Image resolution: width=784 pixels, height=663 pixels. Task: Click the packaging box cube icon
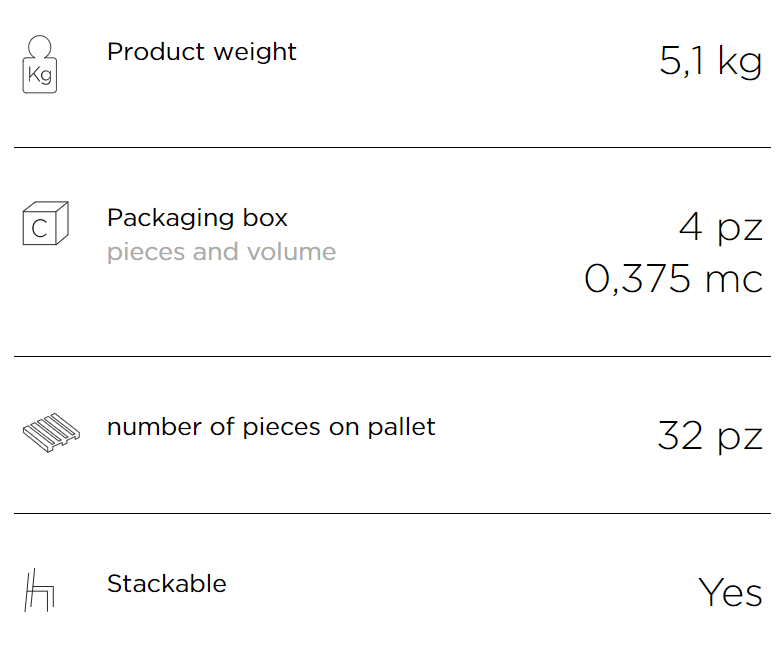point(46,223)
